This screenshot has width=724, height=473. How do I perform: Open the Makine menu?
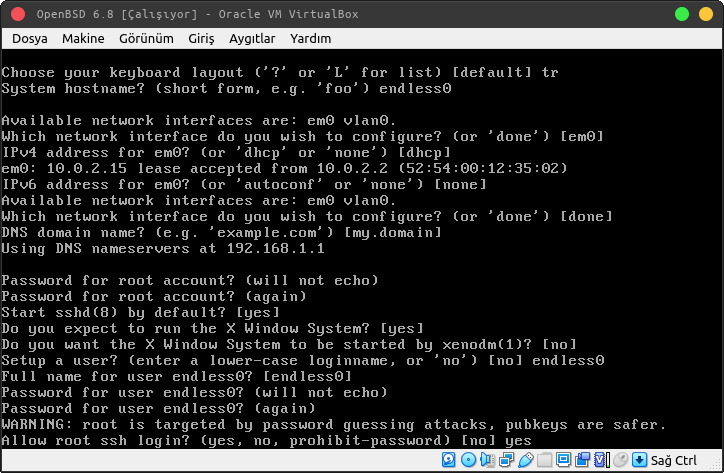[x=83, y=38]
